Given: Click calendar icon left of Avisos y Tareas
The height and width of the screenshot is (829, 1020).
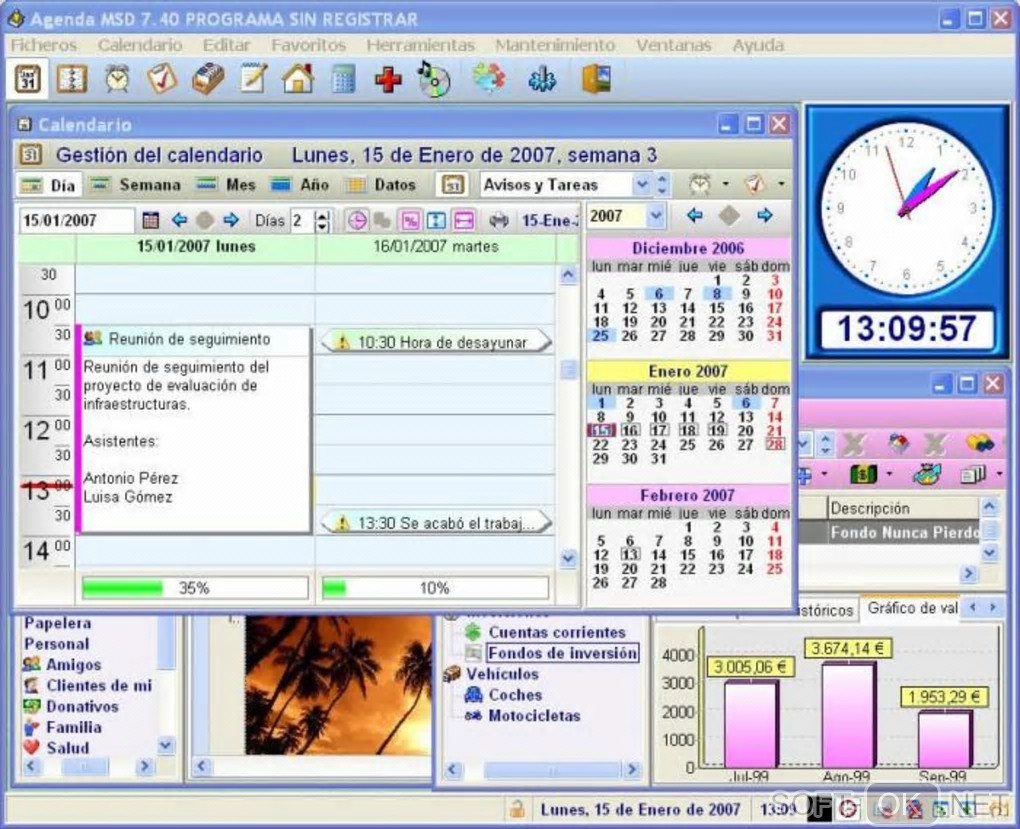Looking at the screenshot, I should 453,185.
